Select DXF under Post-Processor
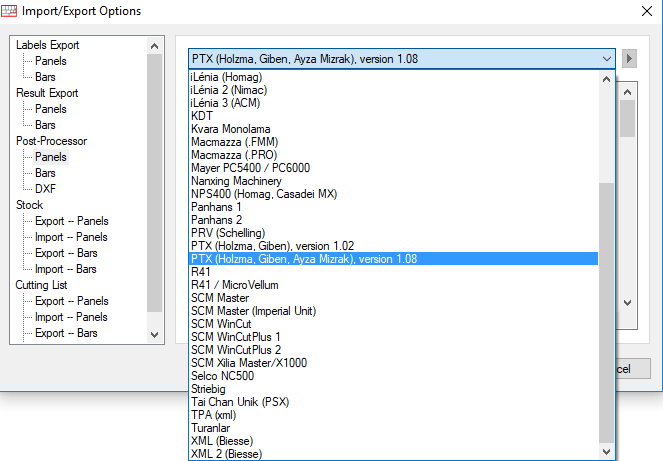The width and height of the screenshot is (663, 461). (x=45, y=189)
